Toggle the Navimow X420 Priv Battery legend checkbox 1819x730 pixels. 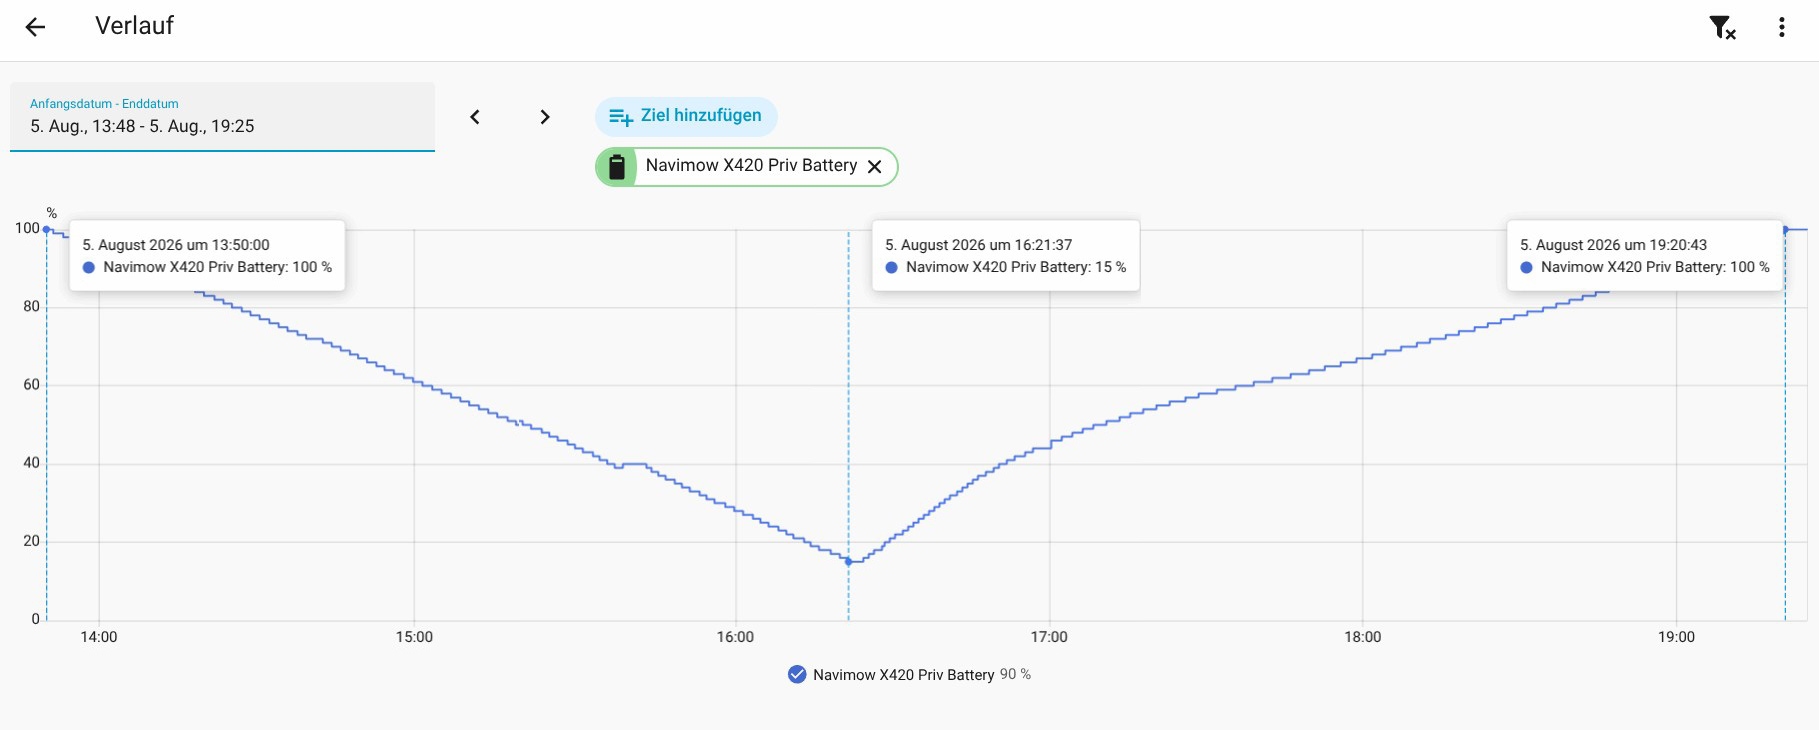pos(797,674)
